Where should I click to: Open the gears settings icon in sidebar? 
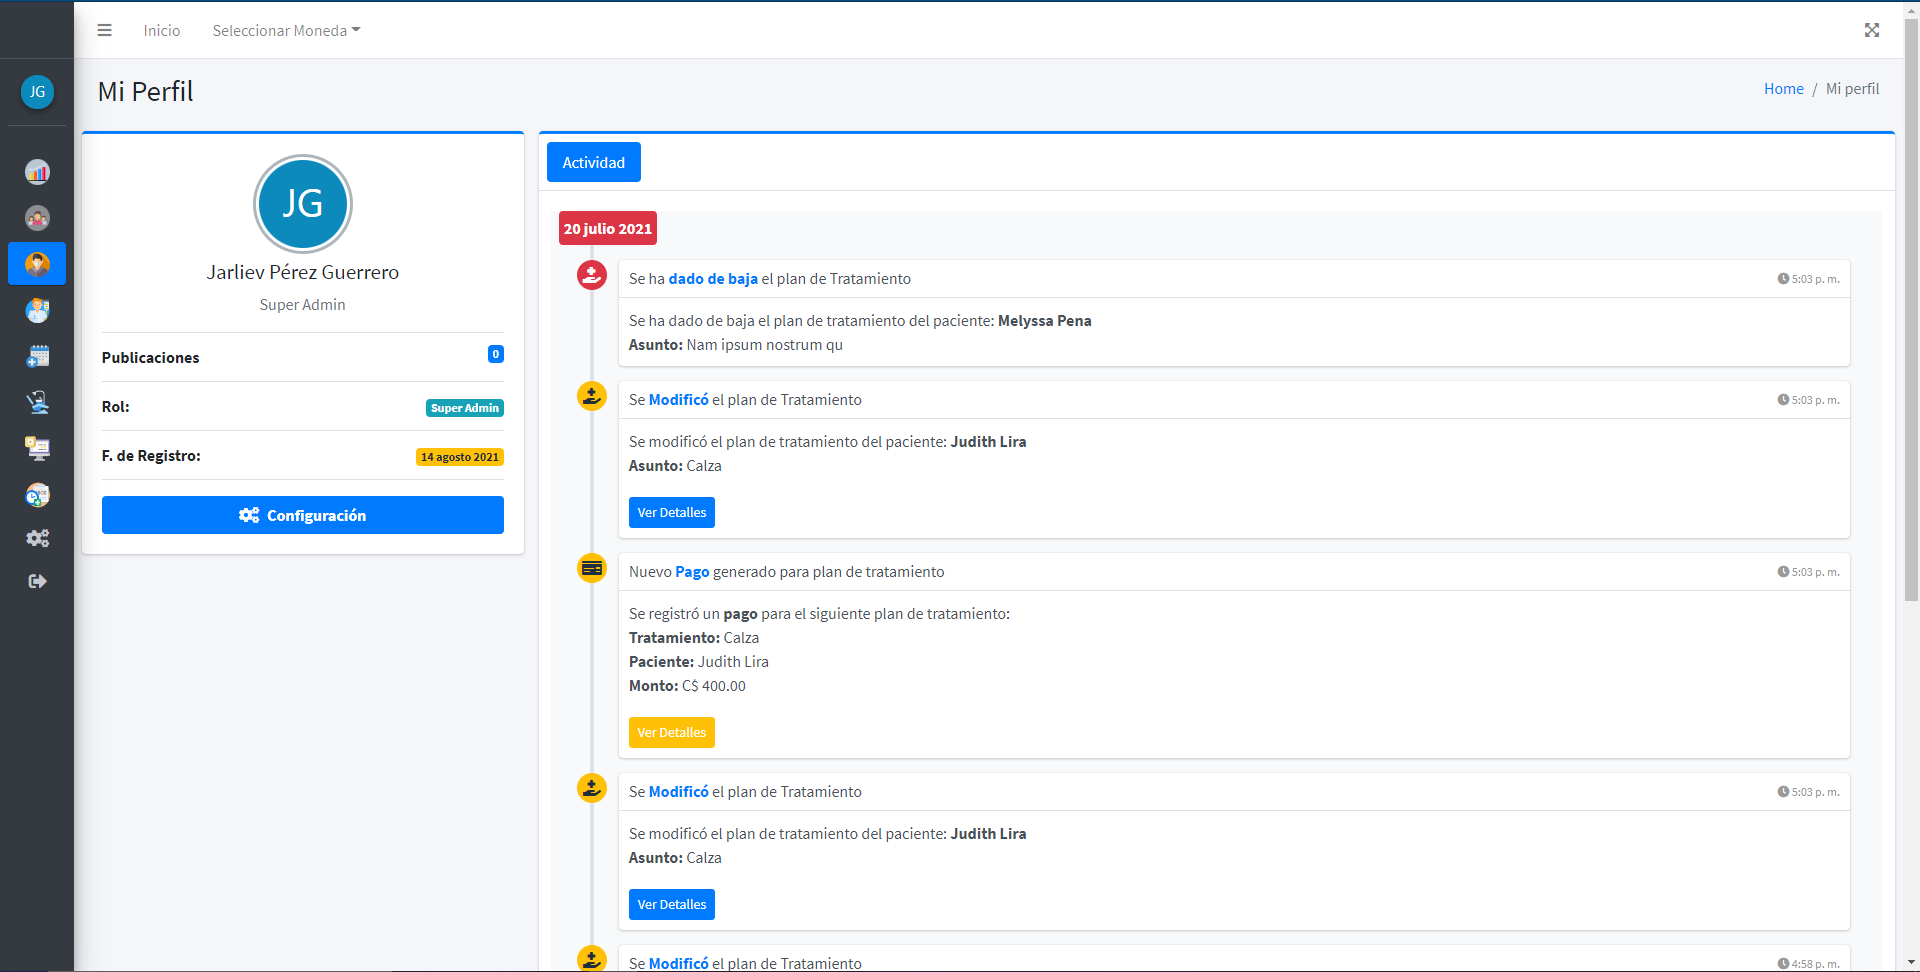pyautogui.click(x=37, y=538)
